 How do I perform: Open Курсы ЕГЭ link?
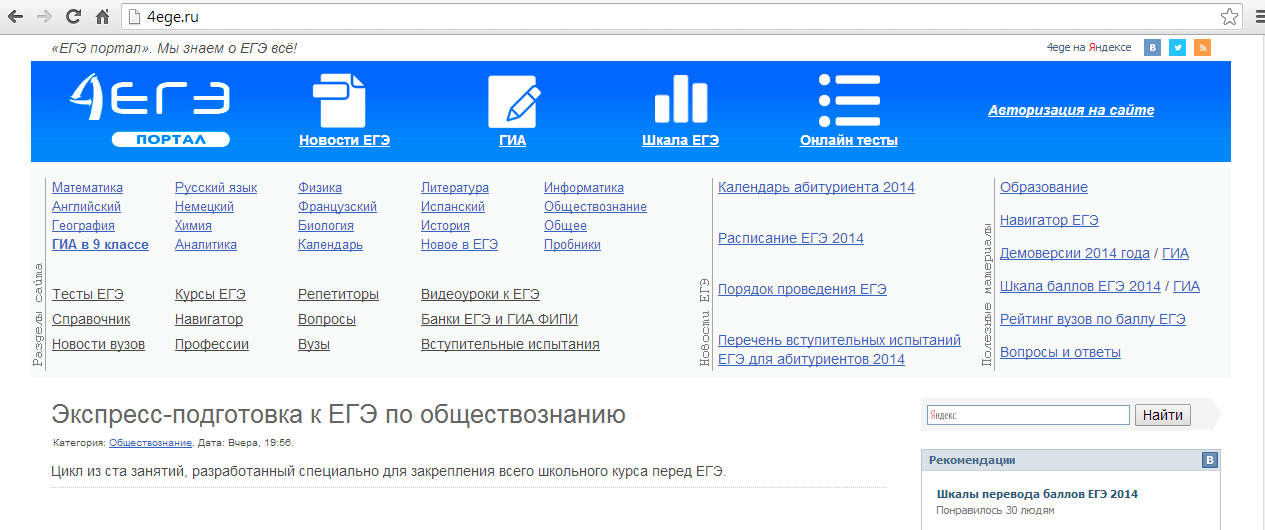pyautogui.click(x=210, y=294)
